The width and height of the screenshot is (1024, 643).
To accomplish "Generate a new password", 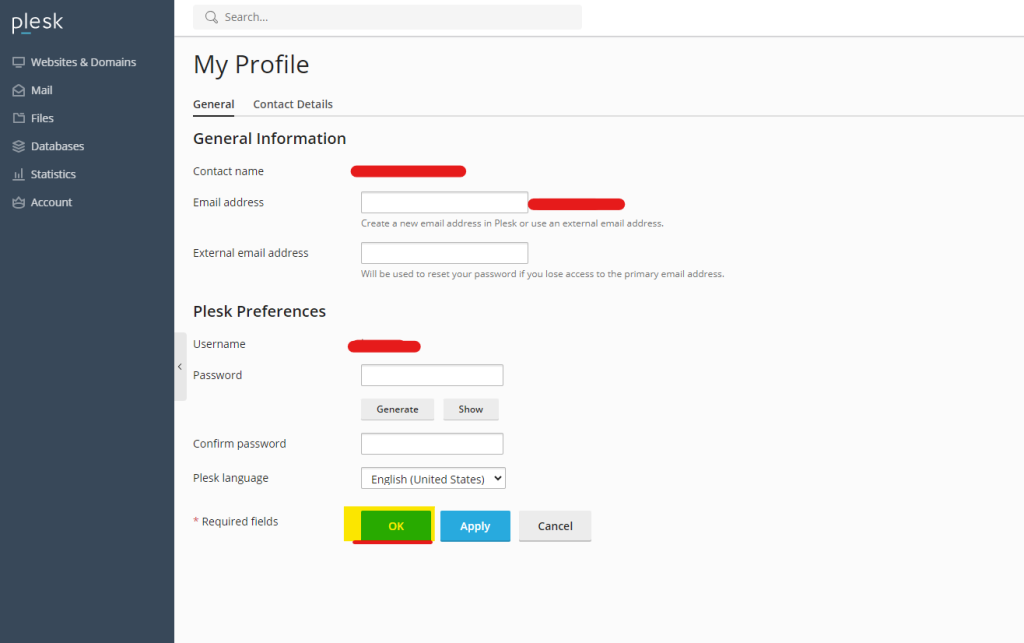I will (x=397, y=409).
